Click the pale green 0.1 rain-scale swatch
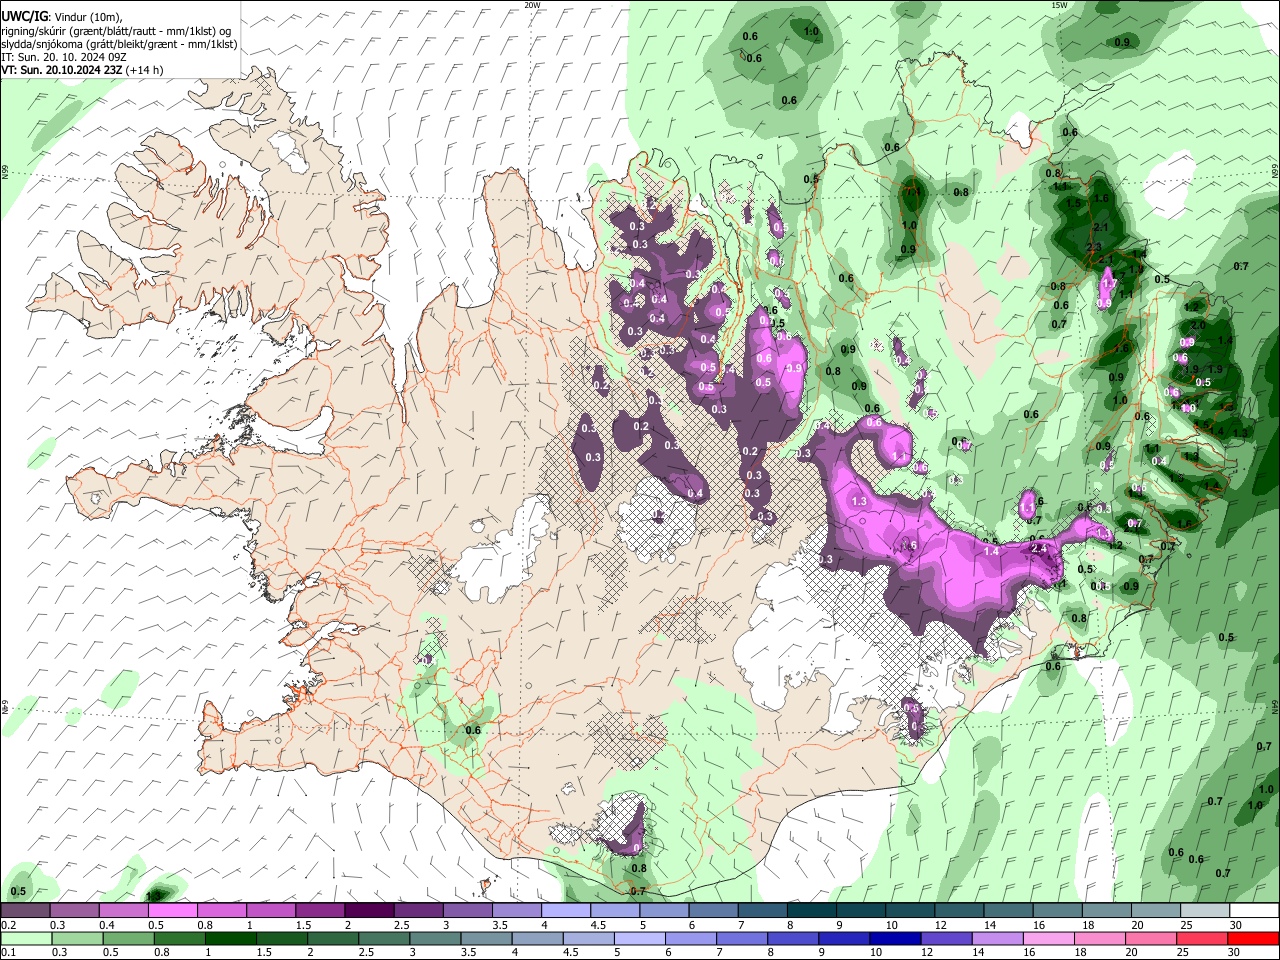1280x960 pixels. 26,939
